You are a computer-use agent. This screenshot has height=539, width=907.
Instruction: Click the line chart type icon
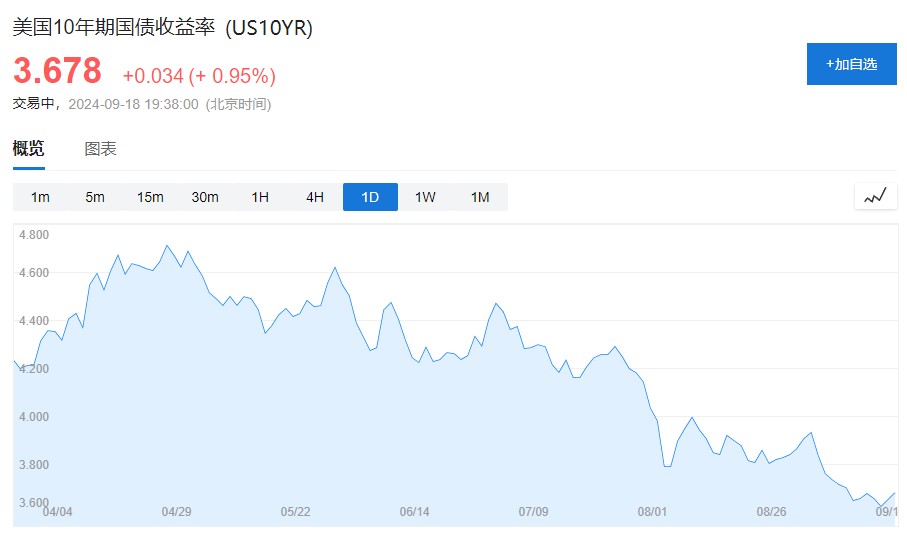(x=875, y=196)
